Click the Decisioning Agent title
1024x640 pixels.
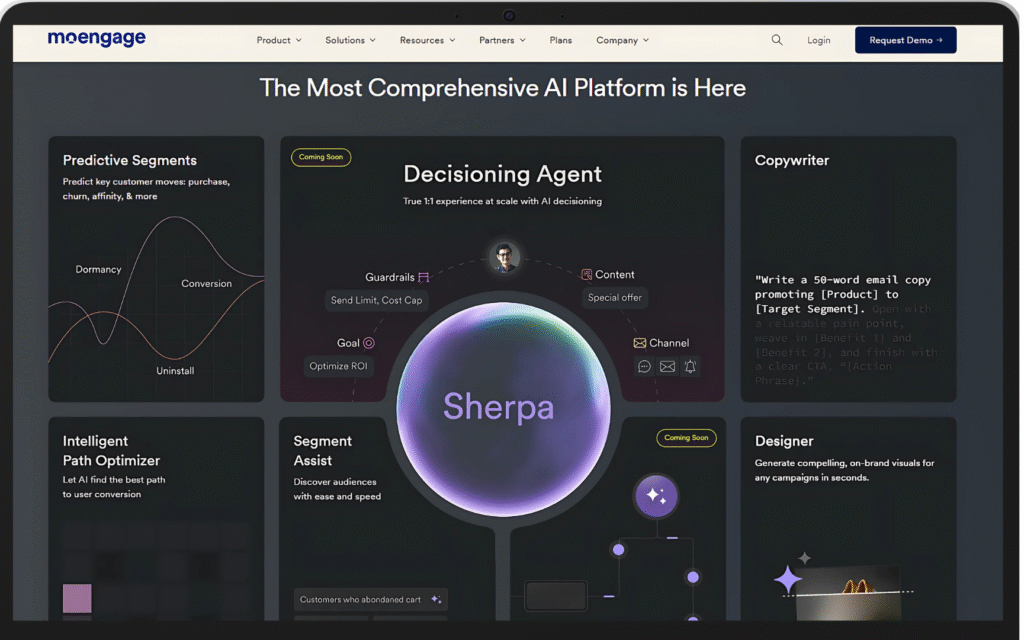pyautogui.click(x=502, y=174)
